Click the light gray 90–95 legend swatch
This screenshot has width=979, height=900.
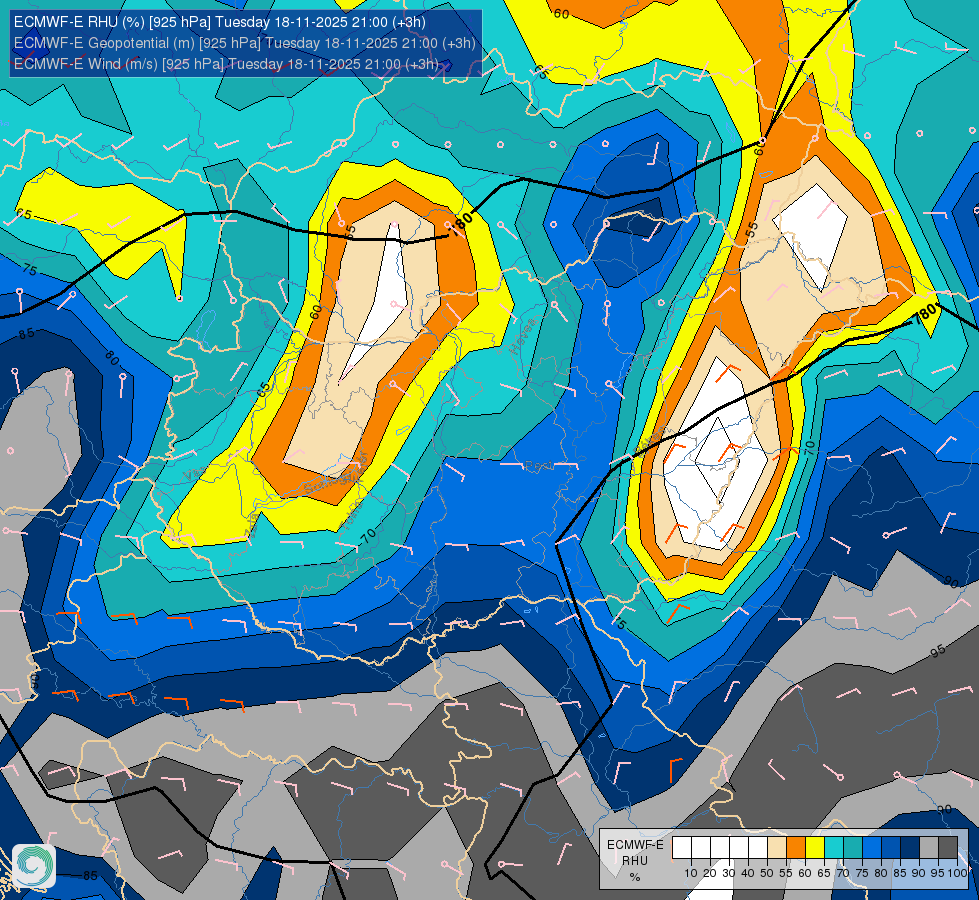click(929, 847)
